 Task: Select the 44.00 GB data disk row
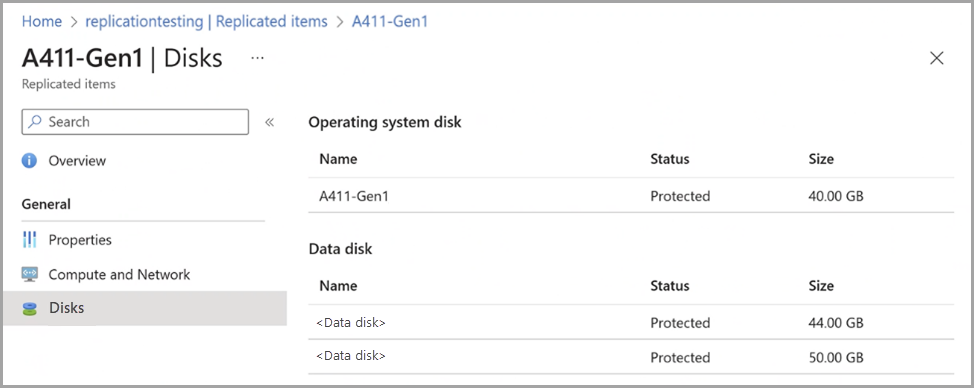[x=630, y=322]
